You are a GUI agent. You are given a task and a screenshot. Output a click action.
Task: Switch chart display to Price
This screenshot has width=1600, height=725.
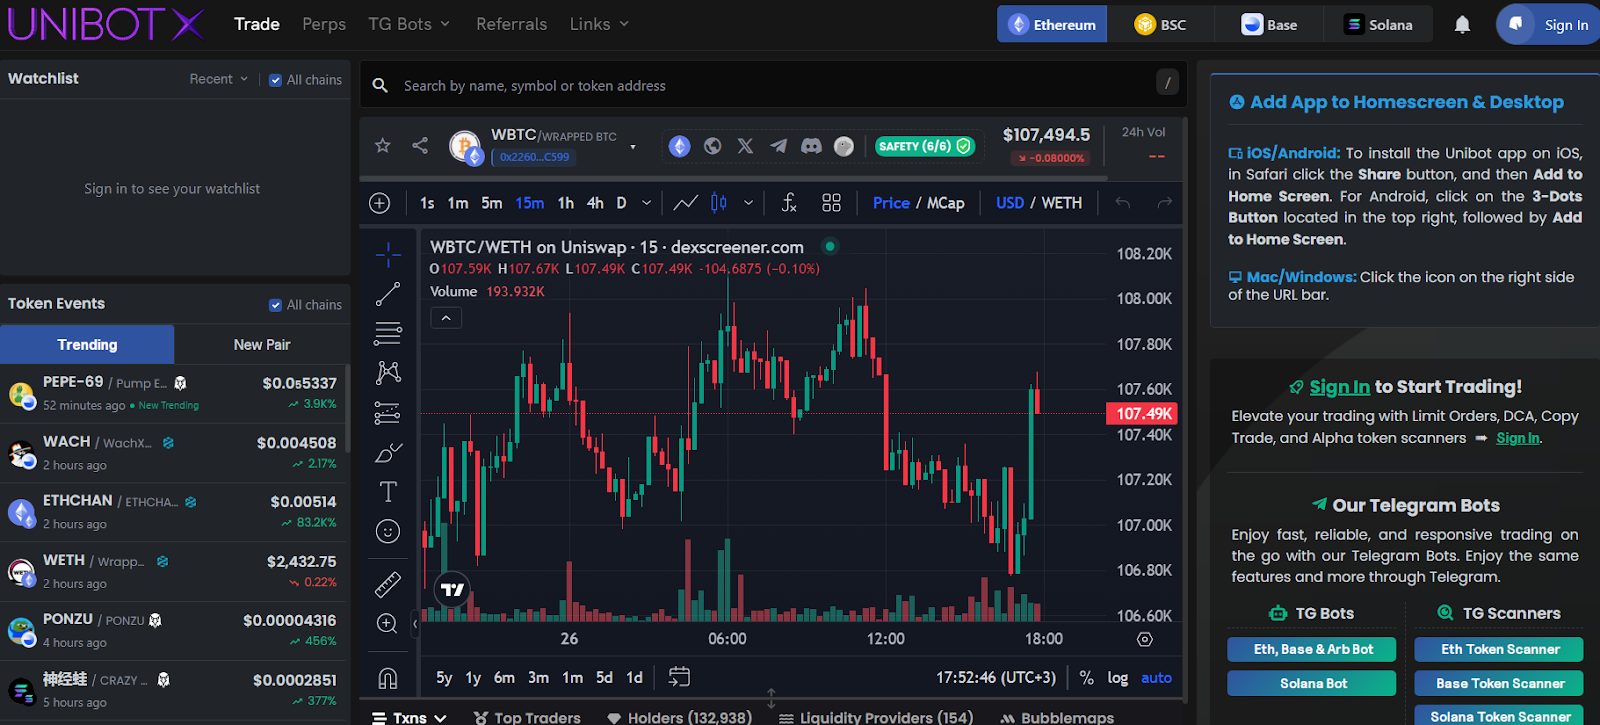(x=891, y=203)
